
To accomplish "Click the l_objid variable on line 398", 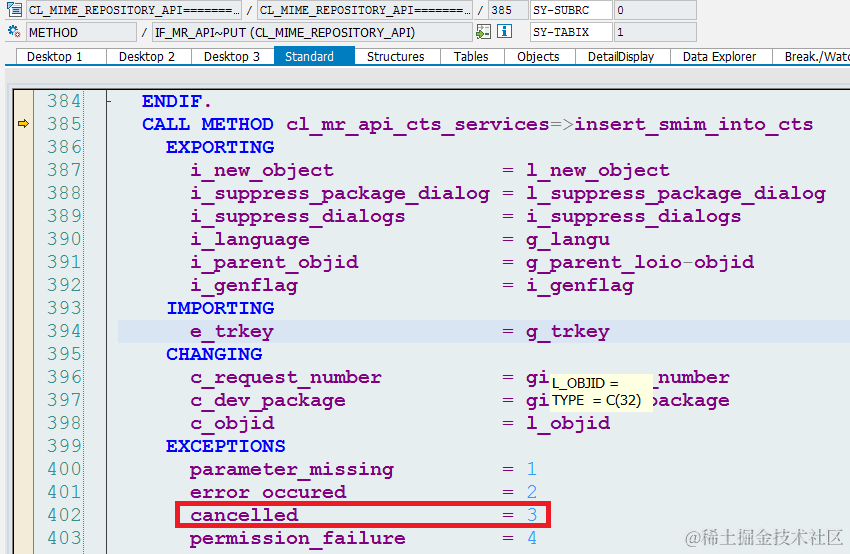I will pos(568,423).
